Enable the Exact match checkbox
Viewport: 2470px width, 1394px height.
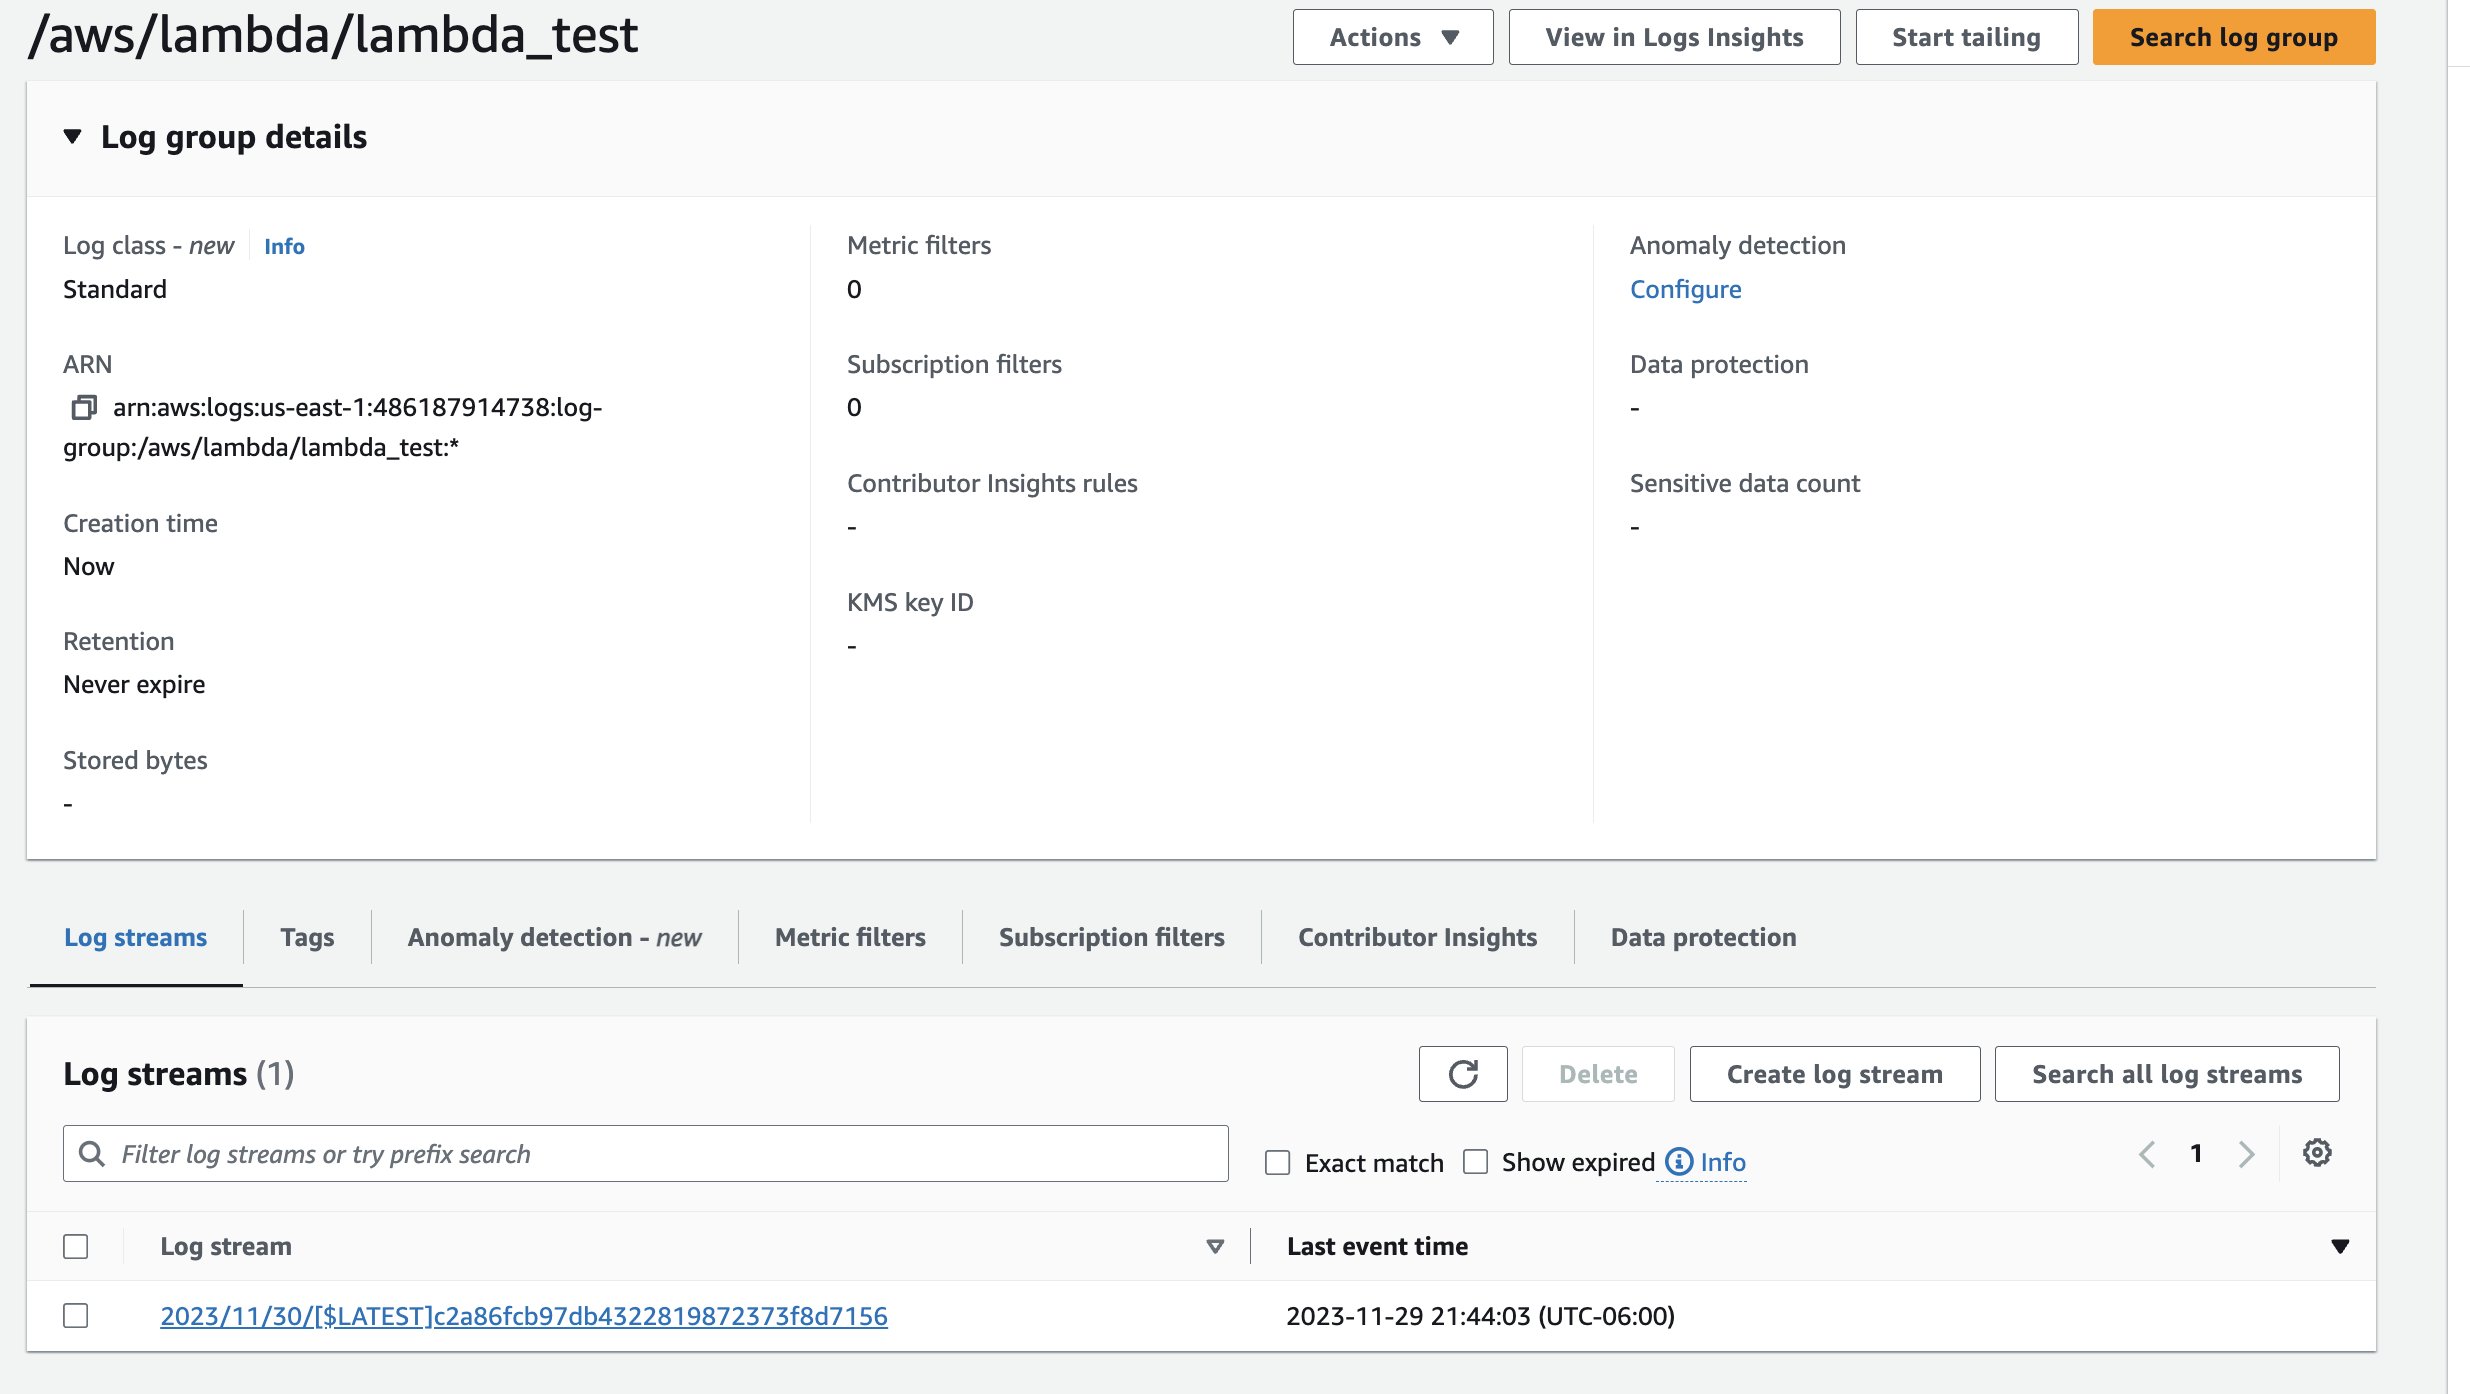tap(1277, 1163)
